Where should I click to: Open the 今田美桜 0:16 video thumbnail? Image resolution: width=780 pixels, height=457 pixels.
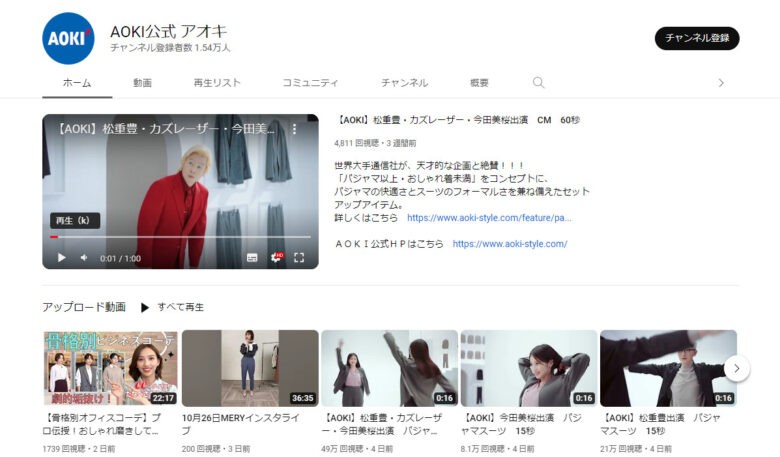tap(529, 368)
